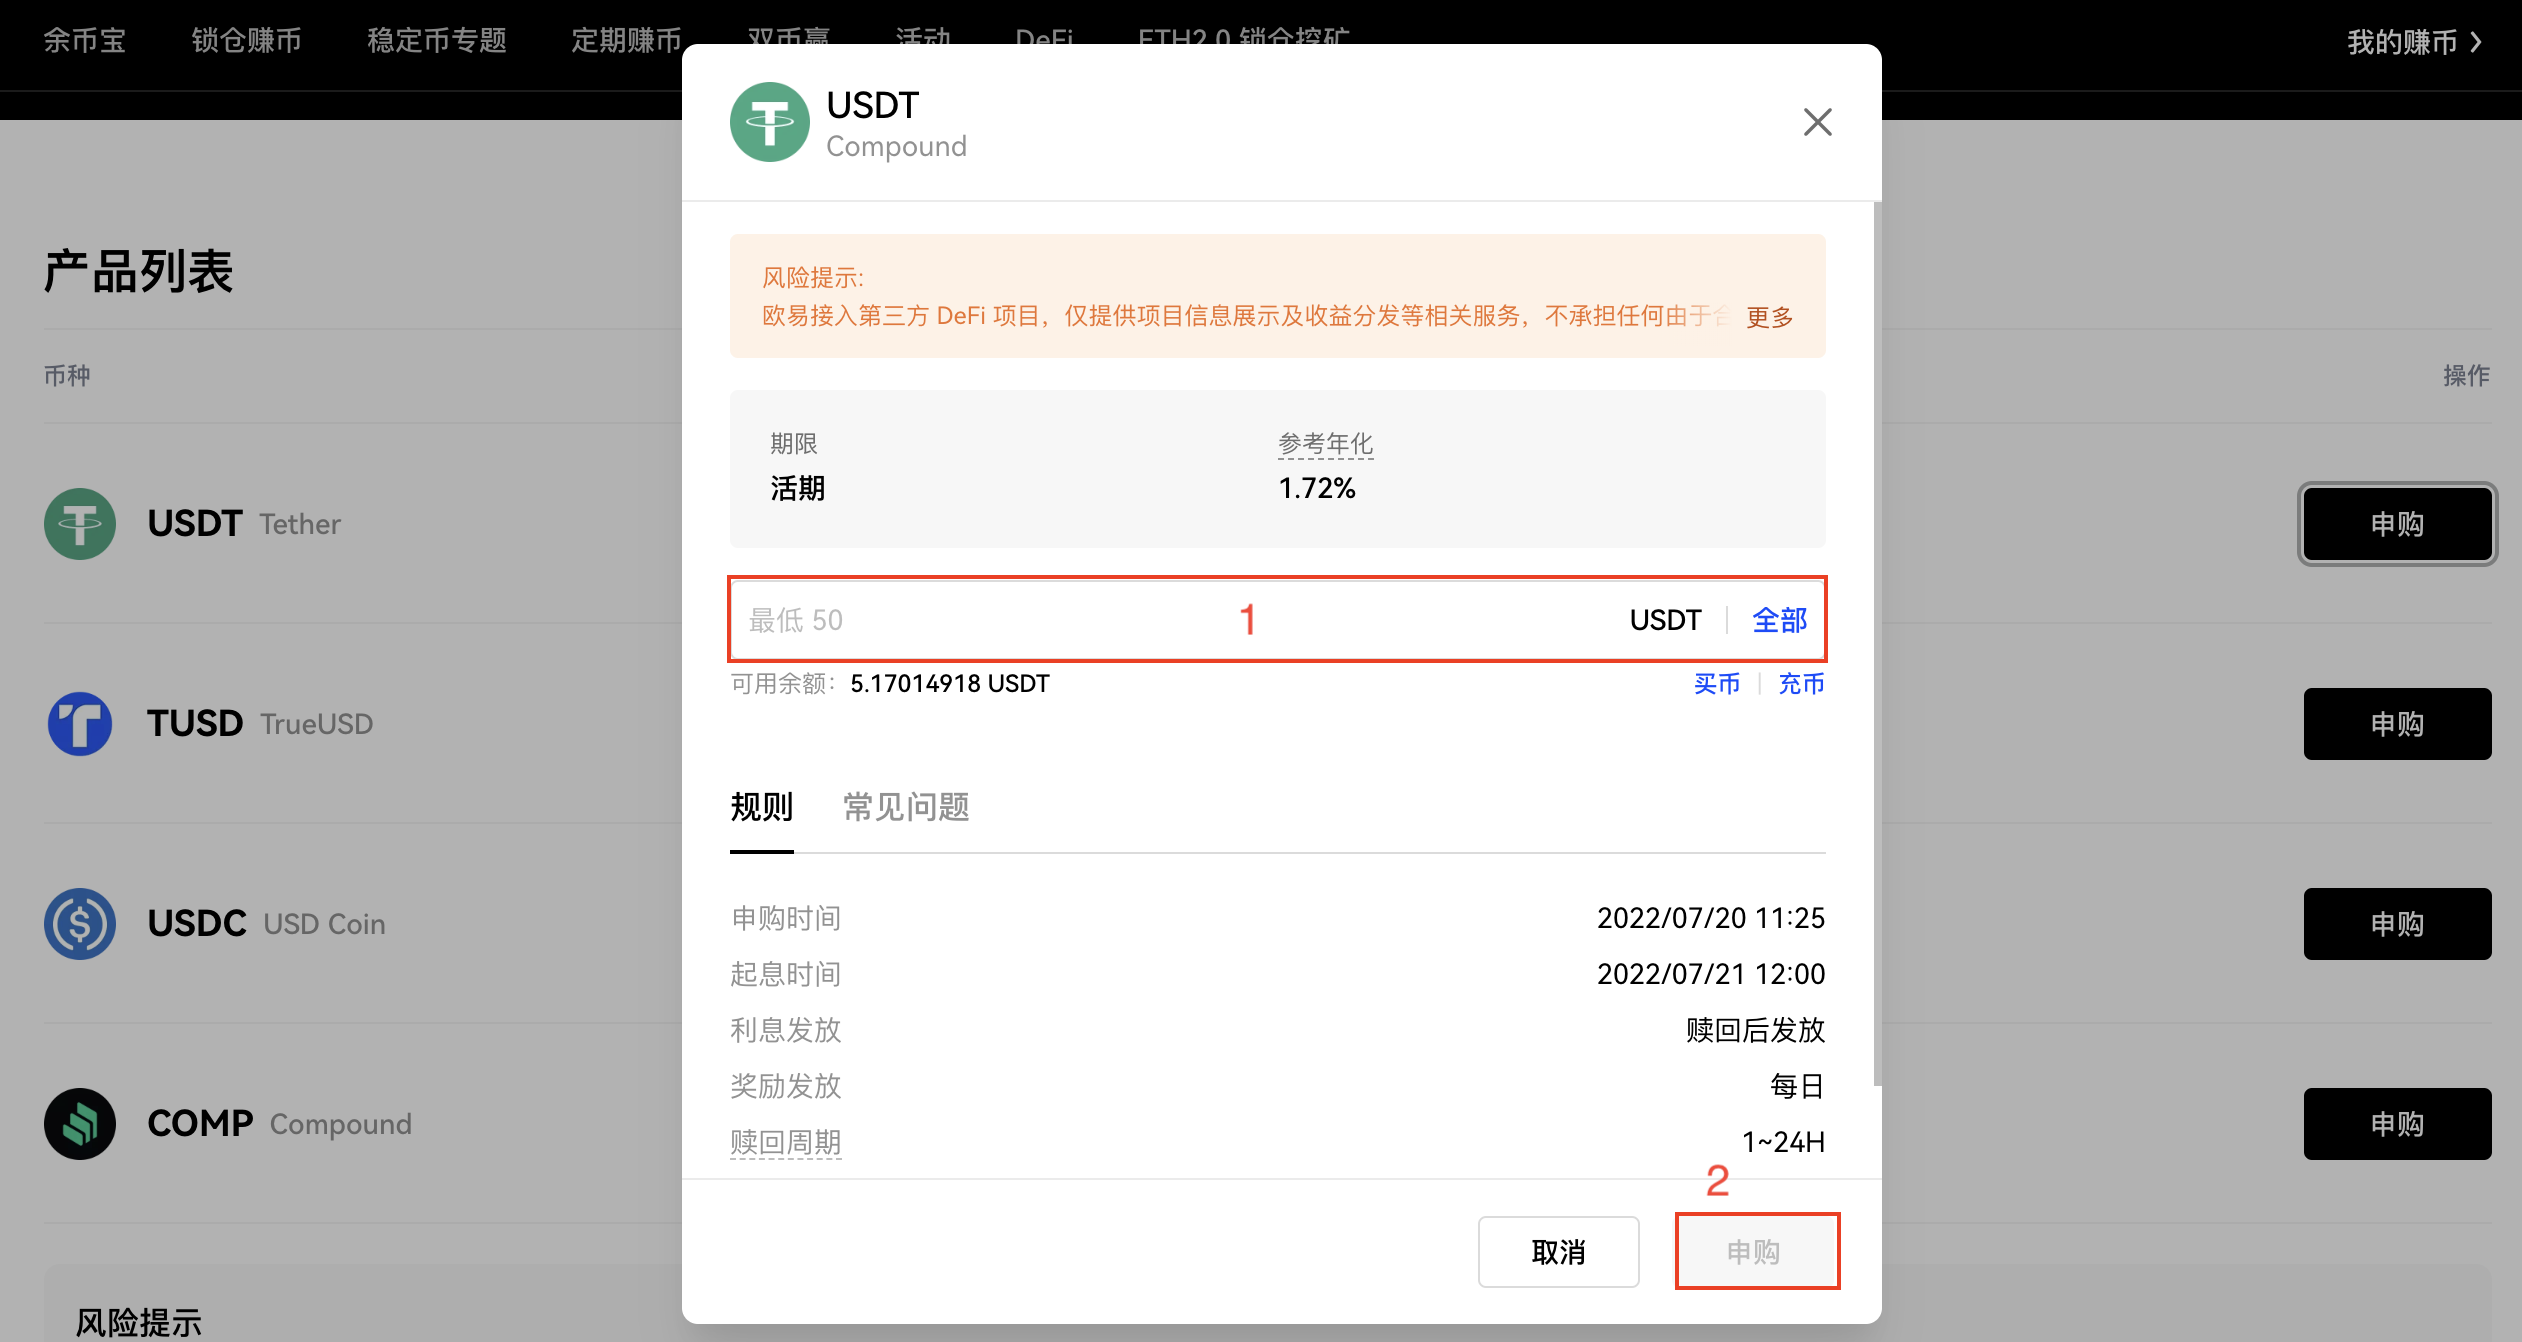Open 我的赚币 chevron link
Screen dimensions: 2522x1342
coord(2414,42)
